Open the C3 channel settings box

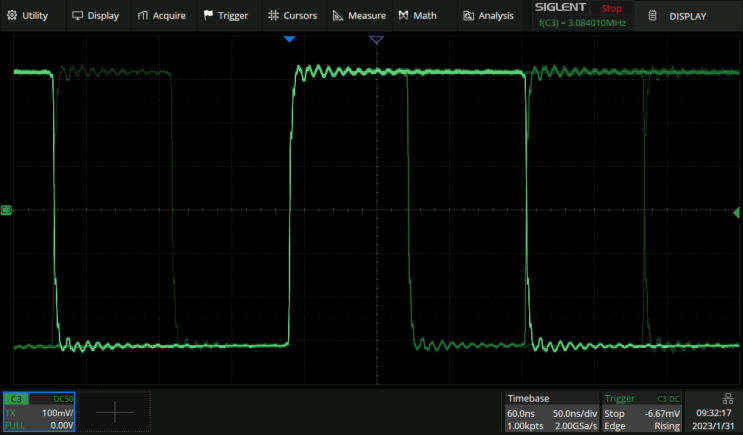click(x=38, y=411)
